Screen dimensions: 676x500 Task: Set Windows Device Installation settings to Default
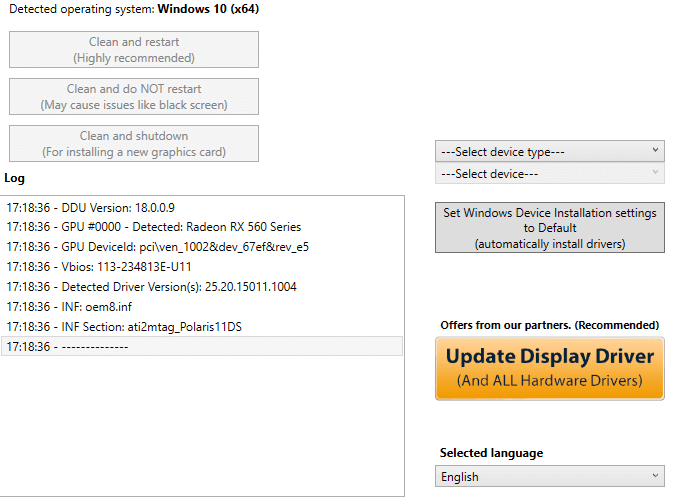550,228
